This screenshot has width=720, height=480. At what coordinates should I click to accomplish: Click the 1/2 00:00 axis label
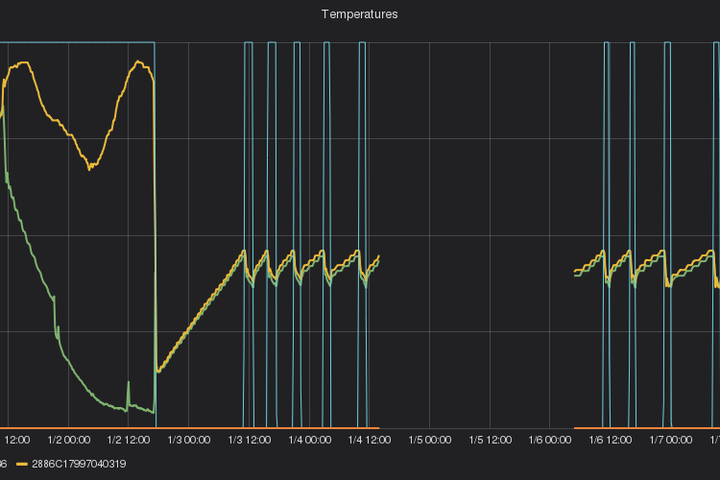pyautogui.click(x=69, y=440)
